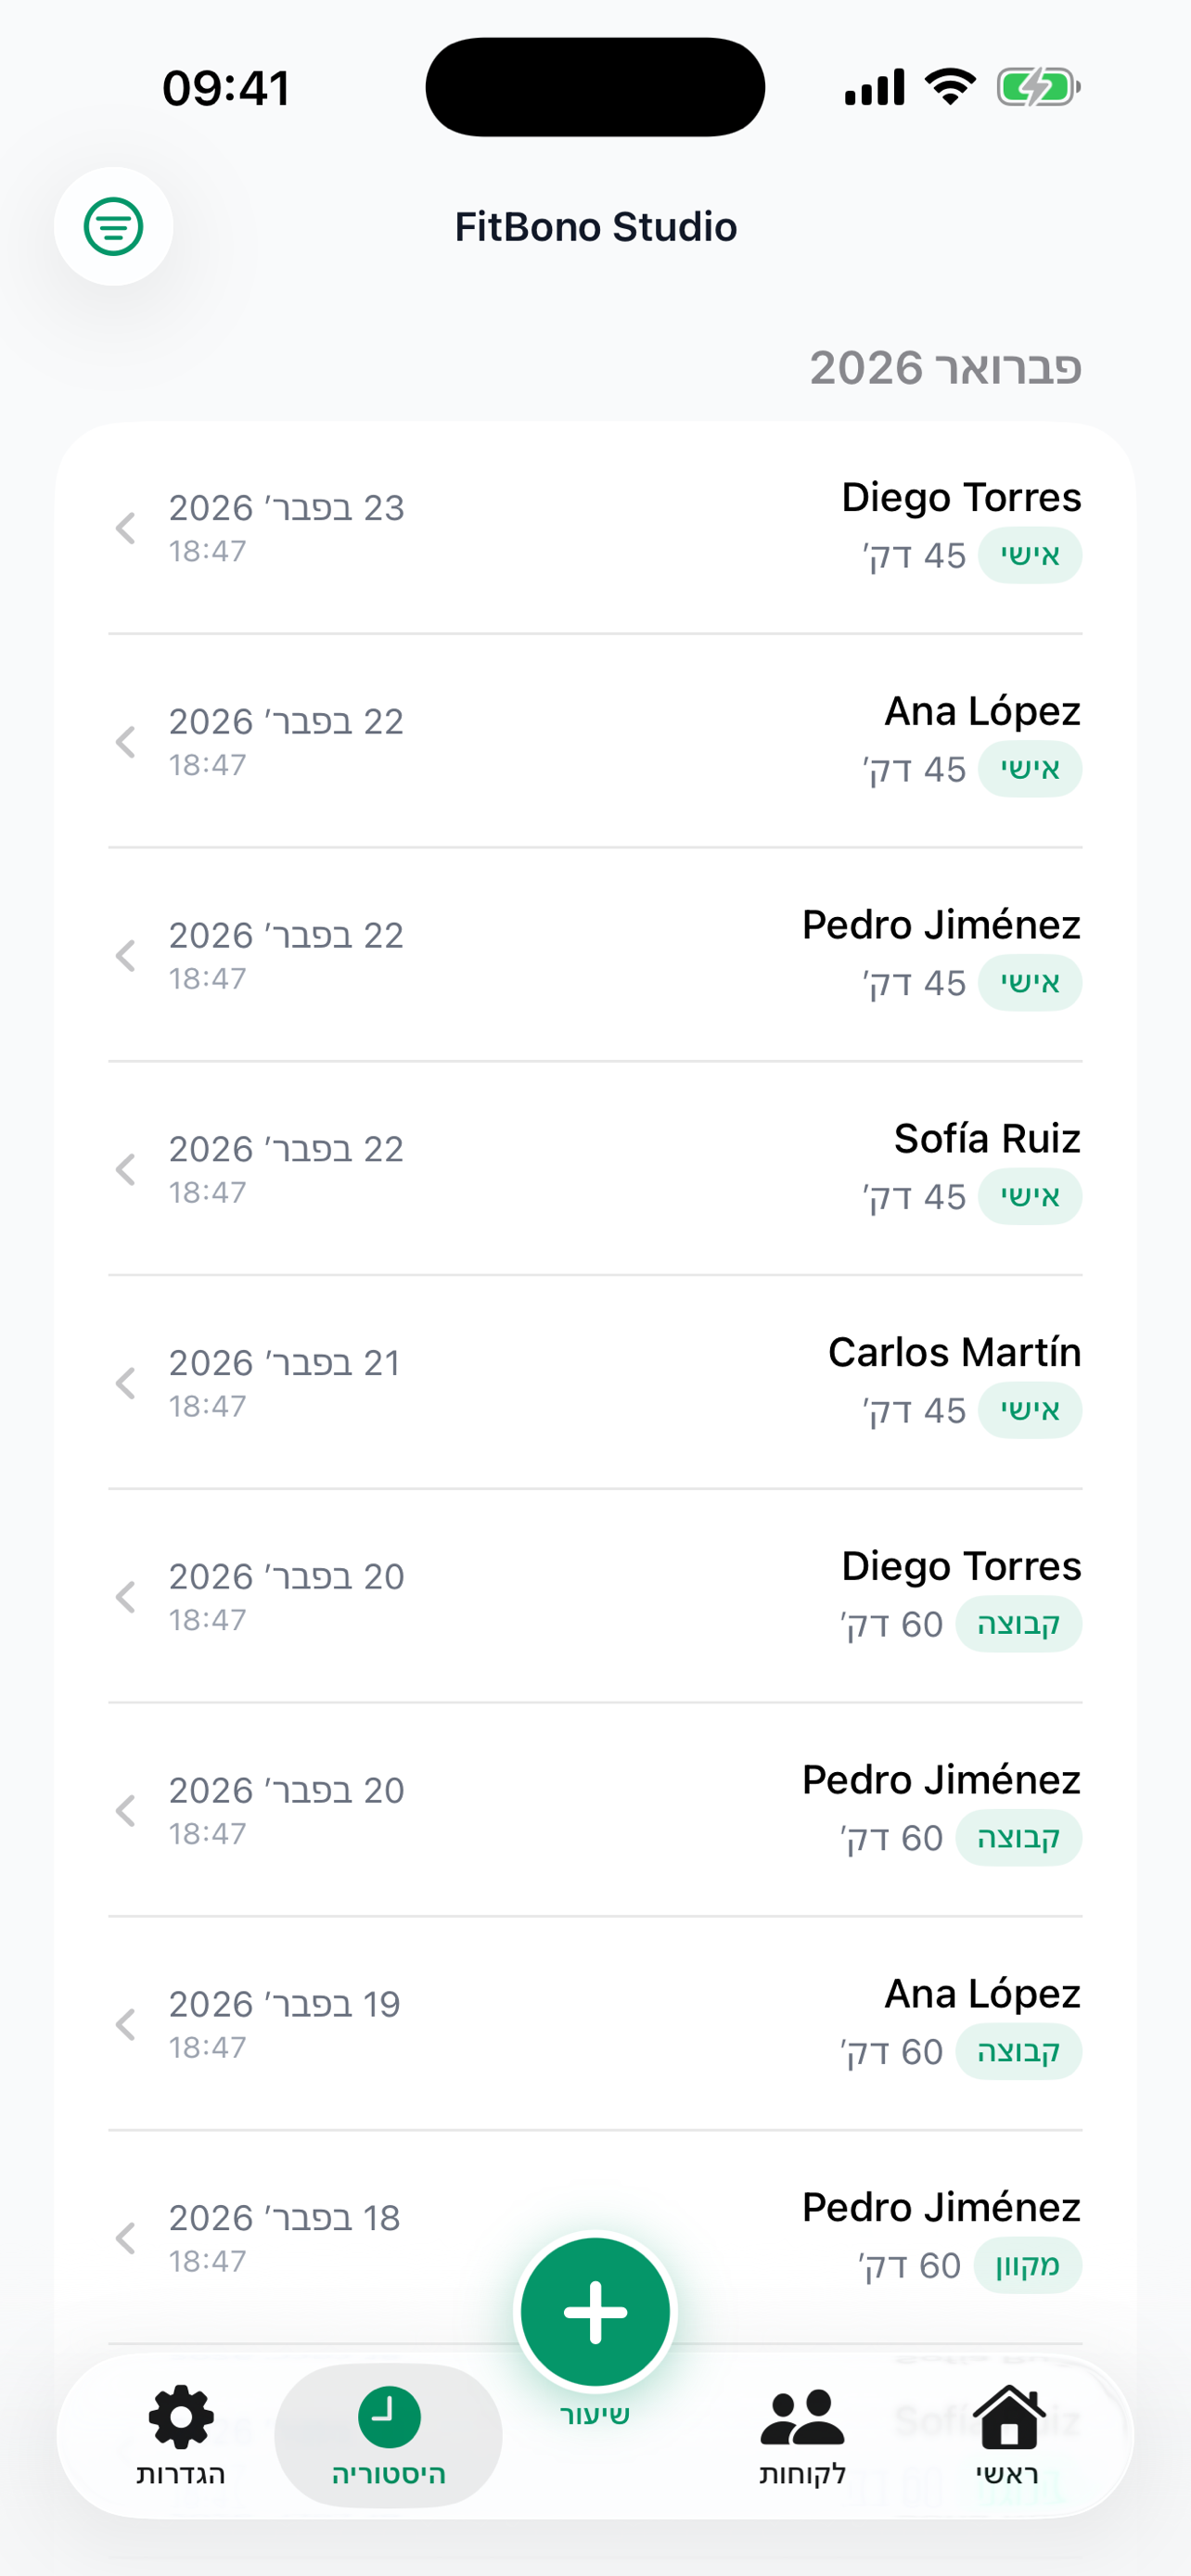Open chevron for Carlos Martín 21 Feb session
Image resolution: width=1191 pixels, height=2576 pixels.
126,1383
